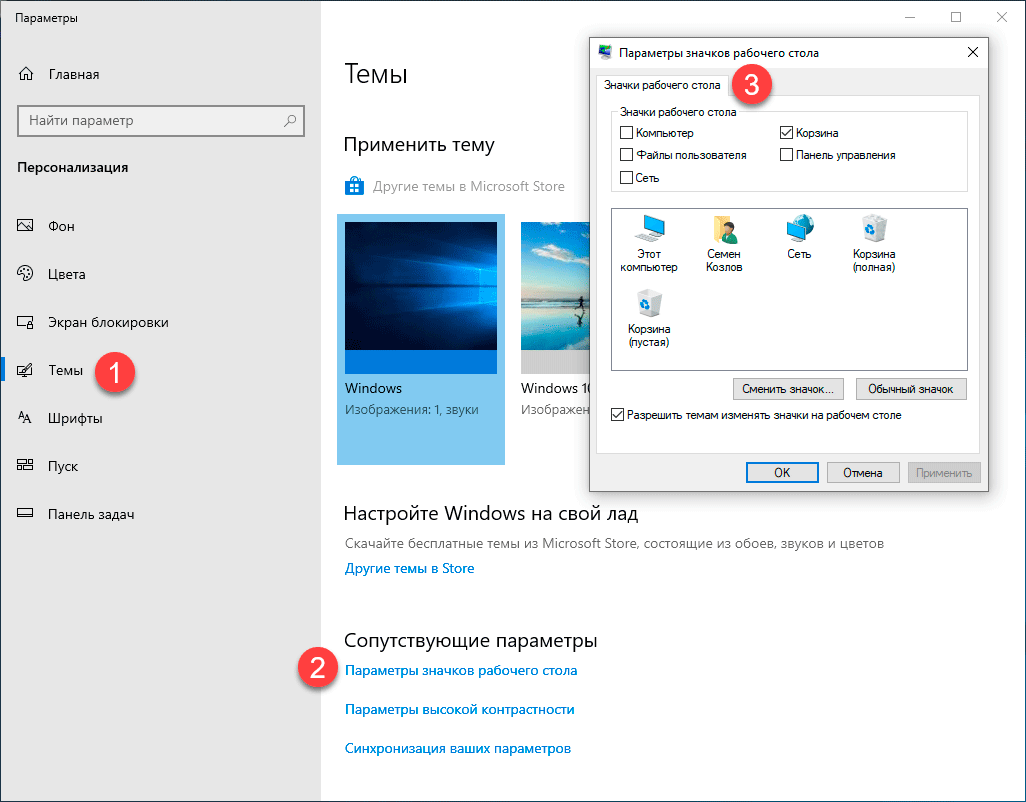Viewport: 1026px width, 802px height.
Task: Click the Фон picture icon in sidebar
Action: pyautogui.click(x=25, y=226)
